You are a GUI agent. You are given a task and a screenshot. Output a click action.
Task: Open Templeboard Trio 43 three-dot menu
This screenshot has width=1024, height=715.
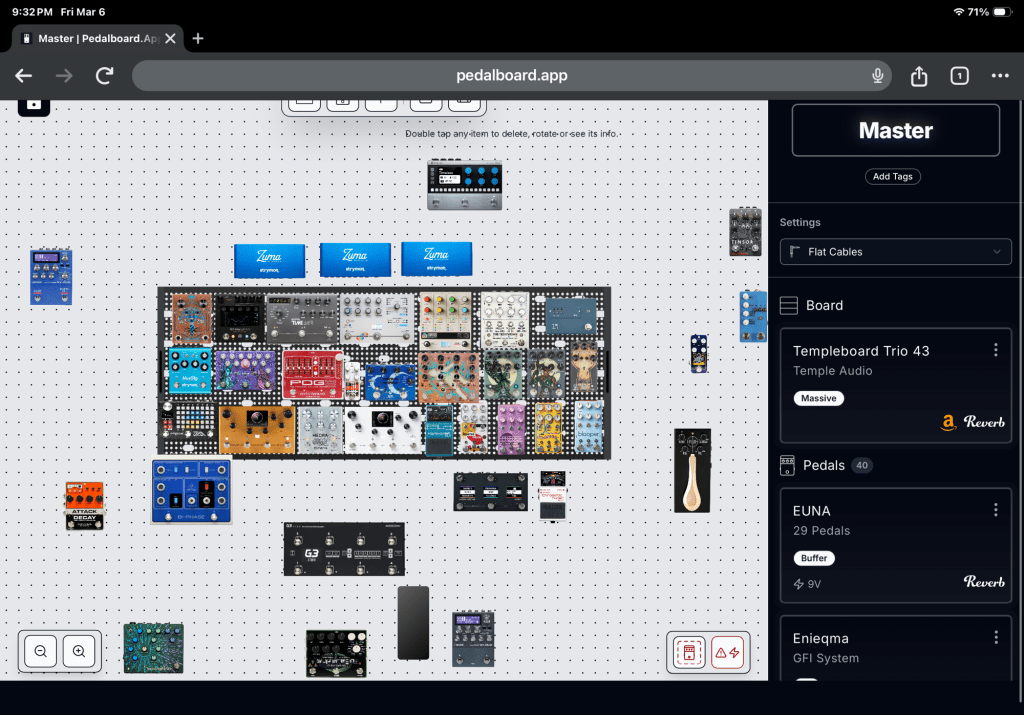tap(995, 350)
